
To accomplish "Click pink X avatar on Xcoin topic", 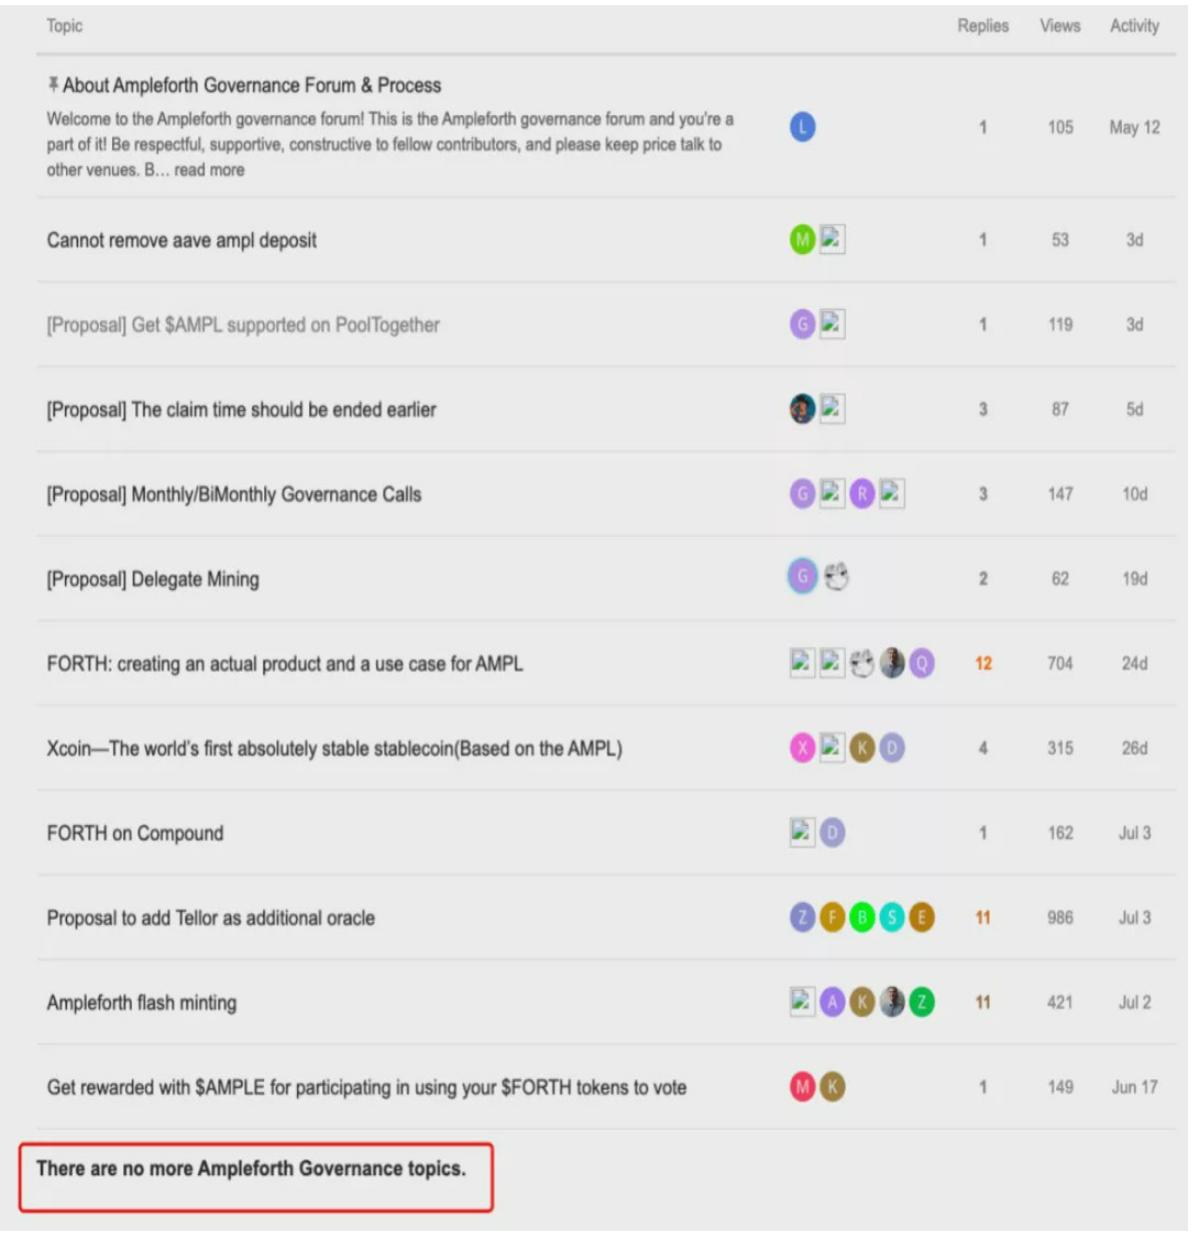I will coord(802,748).
